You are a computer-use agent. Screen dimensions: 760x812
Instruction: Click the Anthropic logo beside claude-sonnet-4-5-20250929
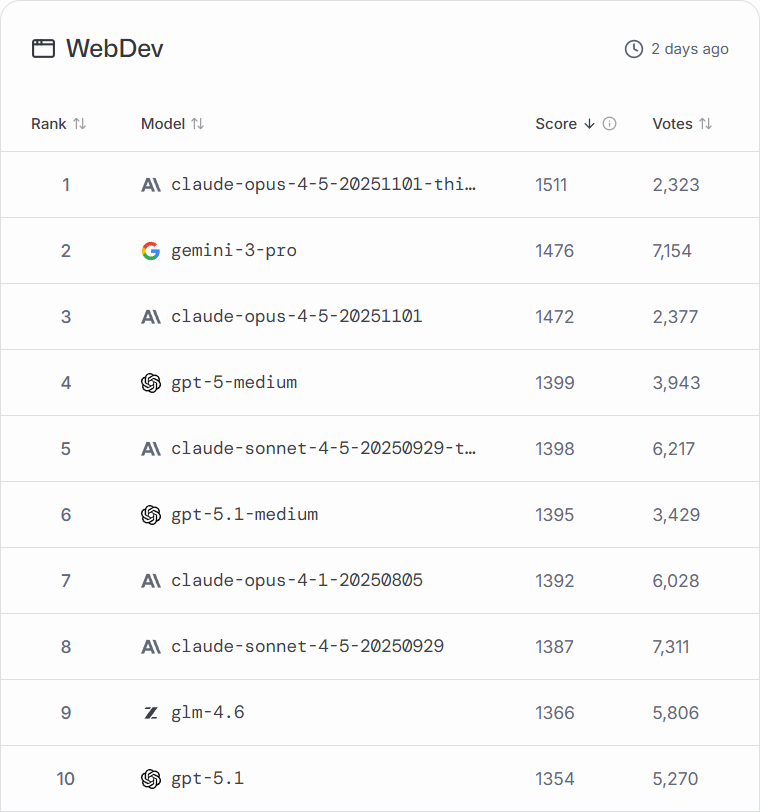coord(151,647)
